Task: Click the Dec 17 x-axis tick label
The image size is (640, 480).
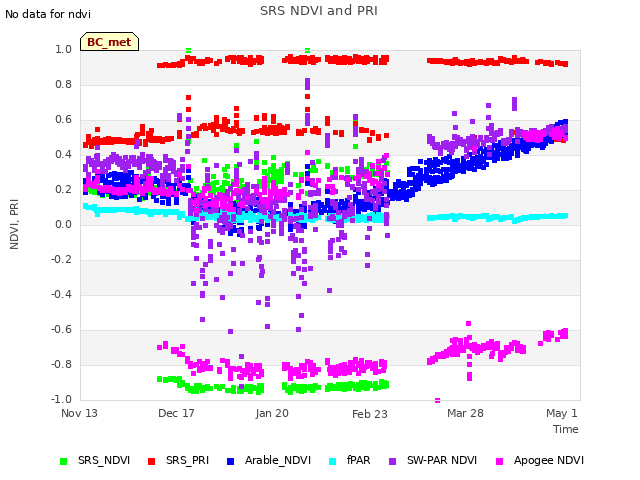Action: pyautogui.click(x=176, y=413)
